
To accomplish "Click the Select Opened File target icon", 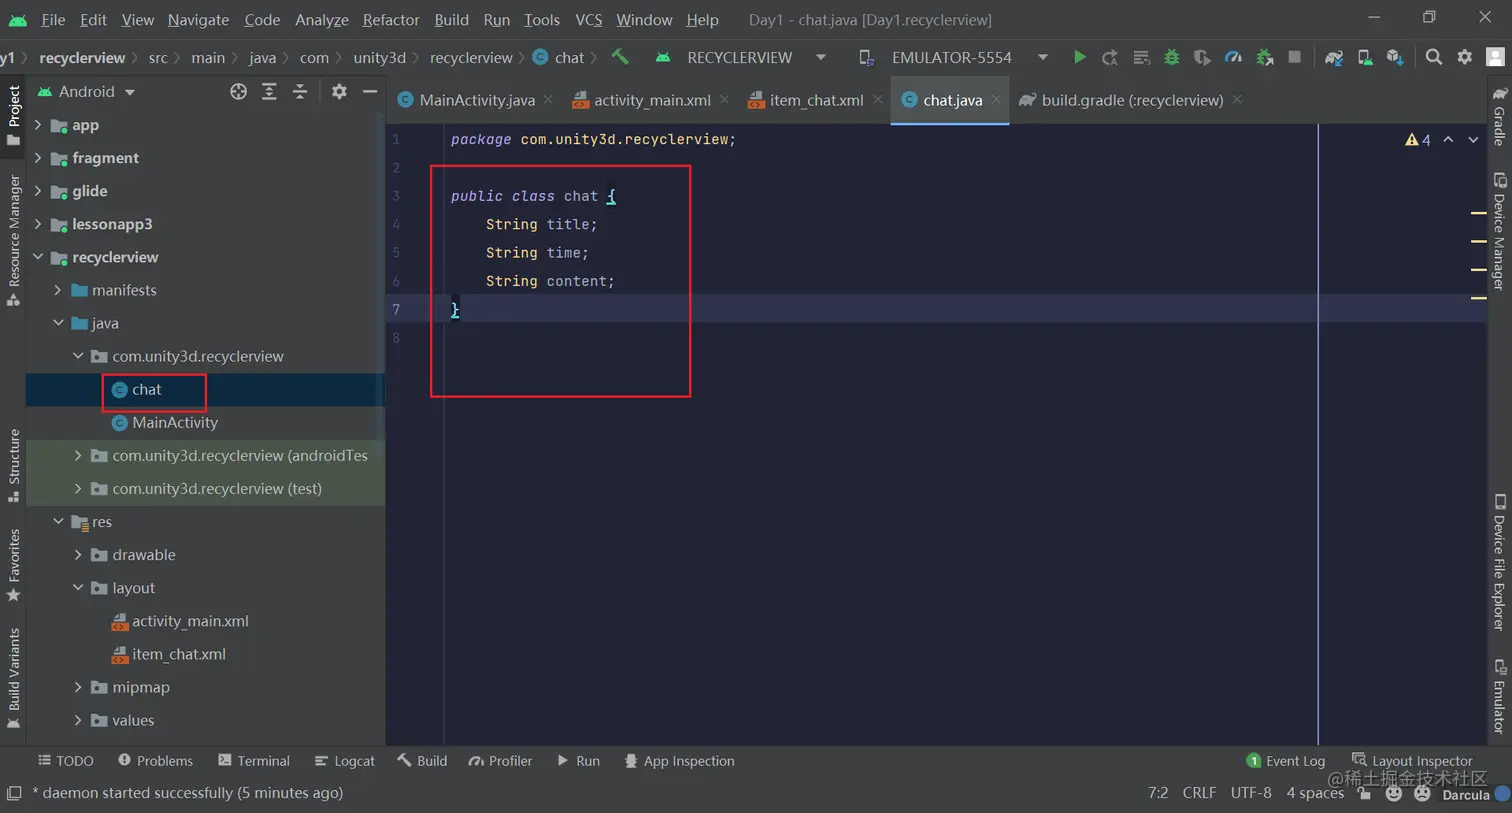I will (x=238, y=91).
